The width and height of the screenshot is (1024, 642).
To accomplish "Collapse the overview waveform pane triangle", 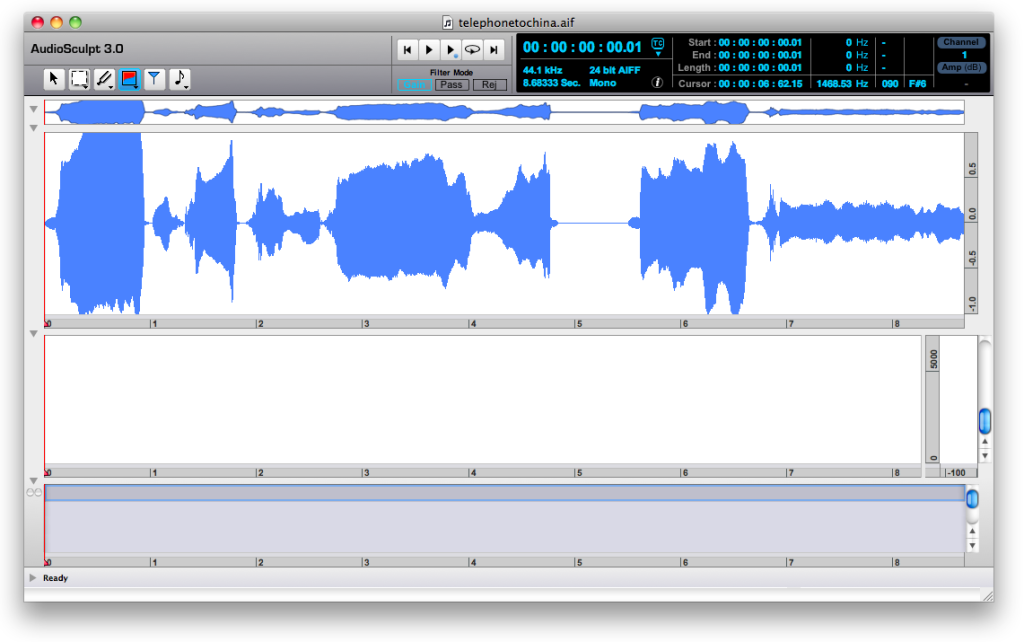I will [33, 109].
